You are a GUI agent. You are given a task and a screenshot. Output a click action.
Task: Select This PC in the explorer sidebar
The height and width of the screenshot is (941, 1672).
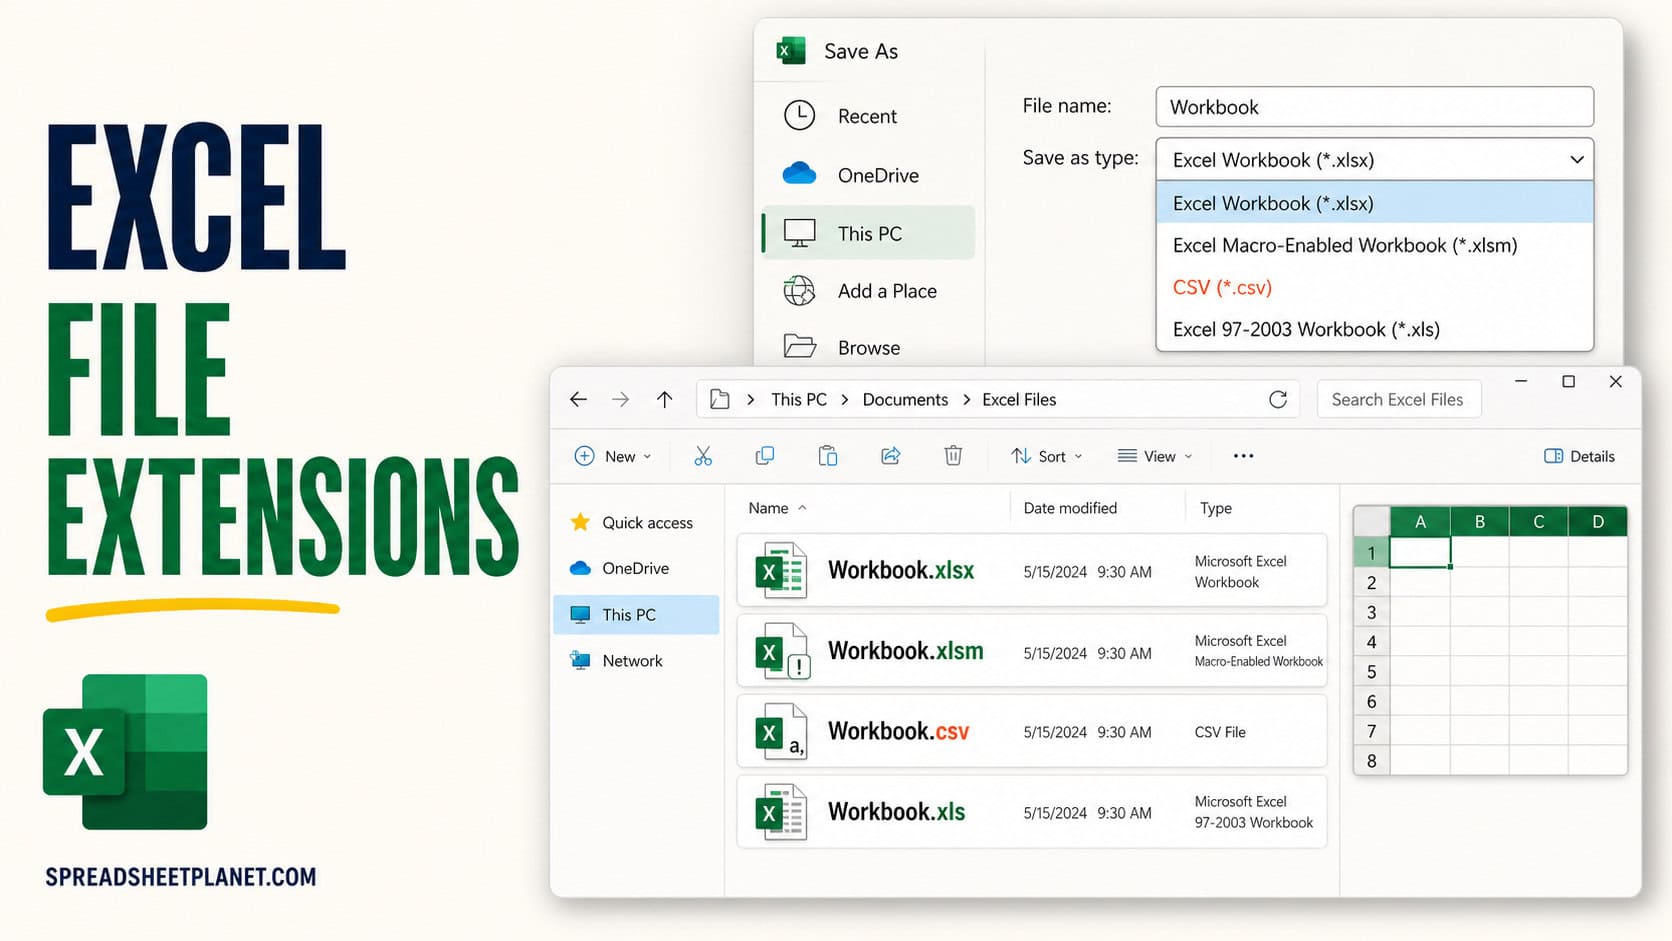tap(635, 614)
